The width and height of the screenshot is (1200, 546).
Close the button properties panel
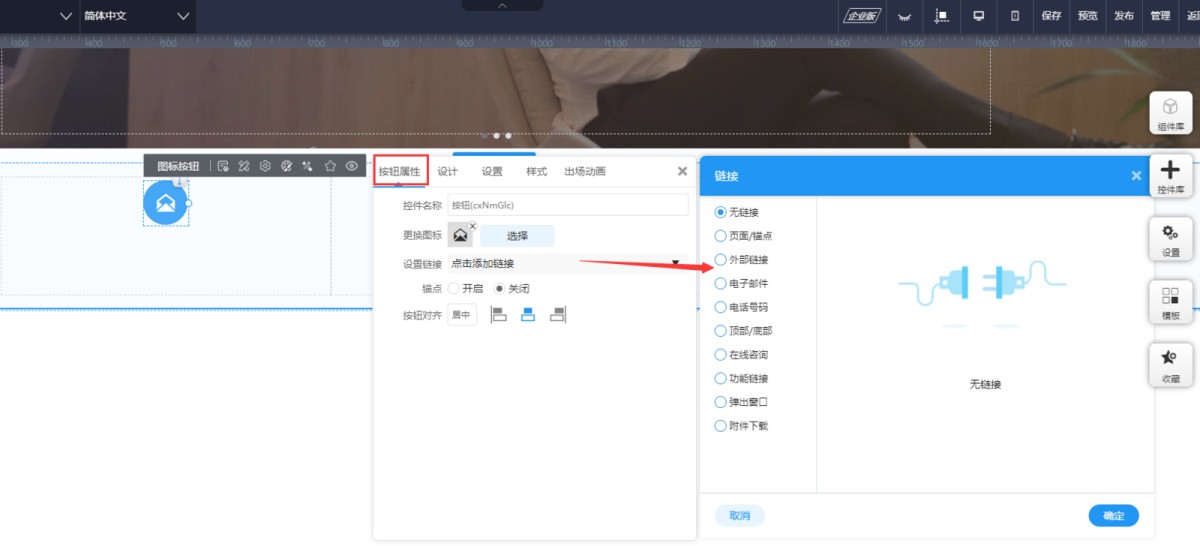point(682,171)
